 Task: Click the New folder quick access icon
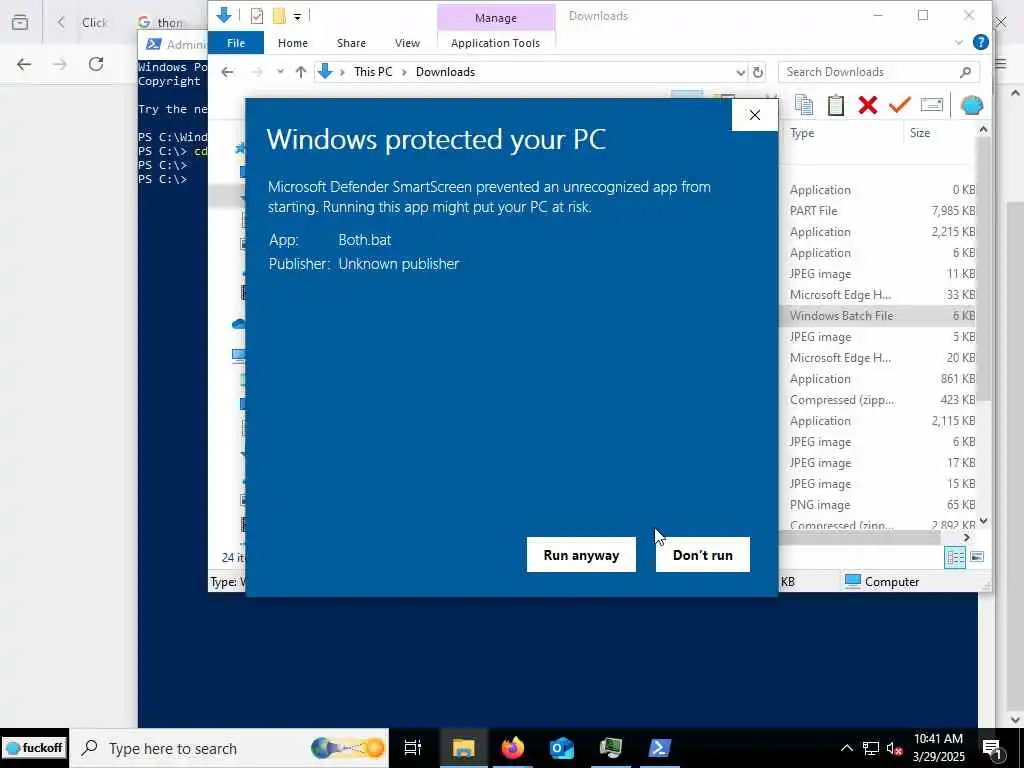(279, 15)
